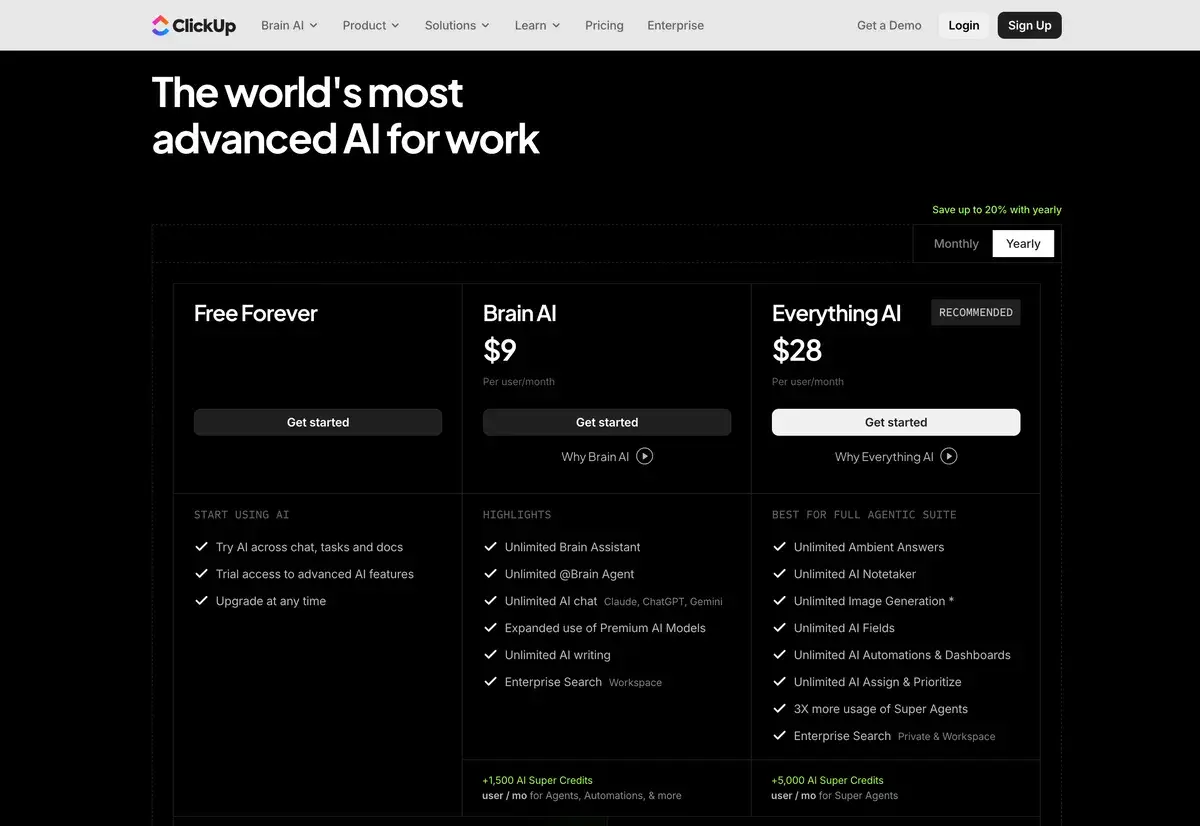Click Claude, ChatGPT, Gemini caption
The width and height of the screenshot is (1200, 826).
(x=663, y=602)
